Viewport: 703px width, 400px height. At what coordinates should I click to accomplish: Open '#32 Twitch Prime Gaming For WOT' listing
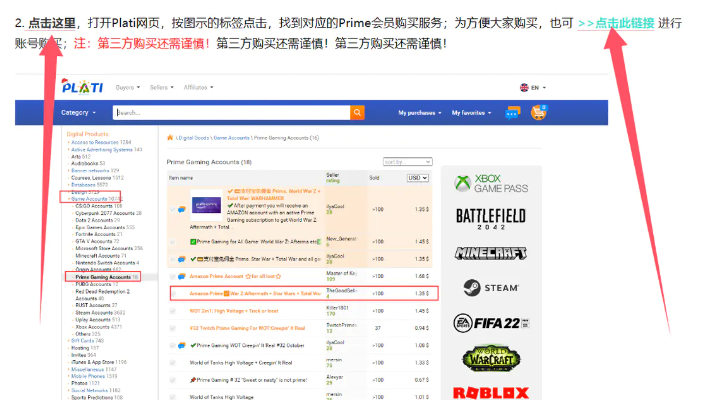tap(247, 328)
